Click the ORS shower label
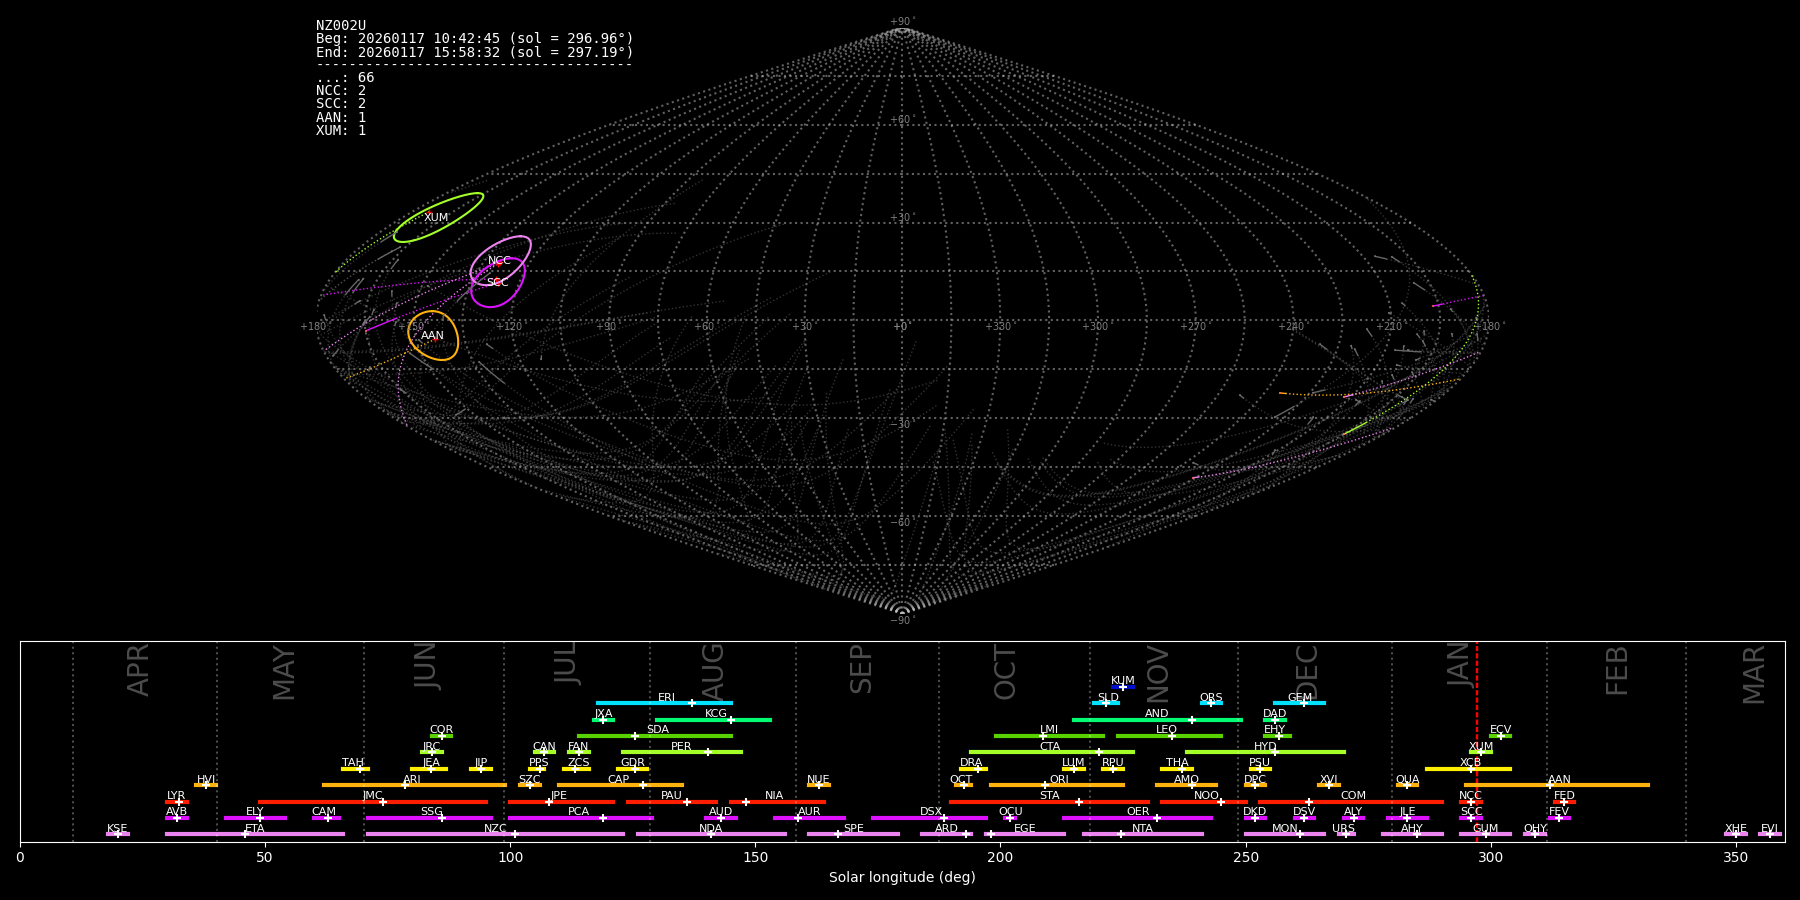This screenshot has height=900, width=1800. (x=1211, y=698)
